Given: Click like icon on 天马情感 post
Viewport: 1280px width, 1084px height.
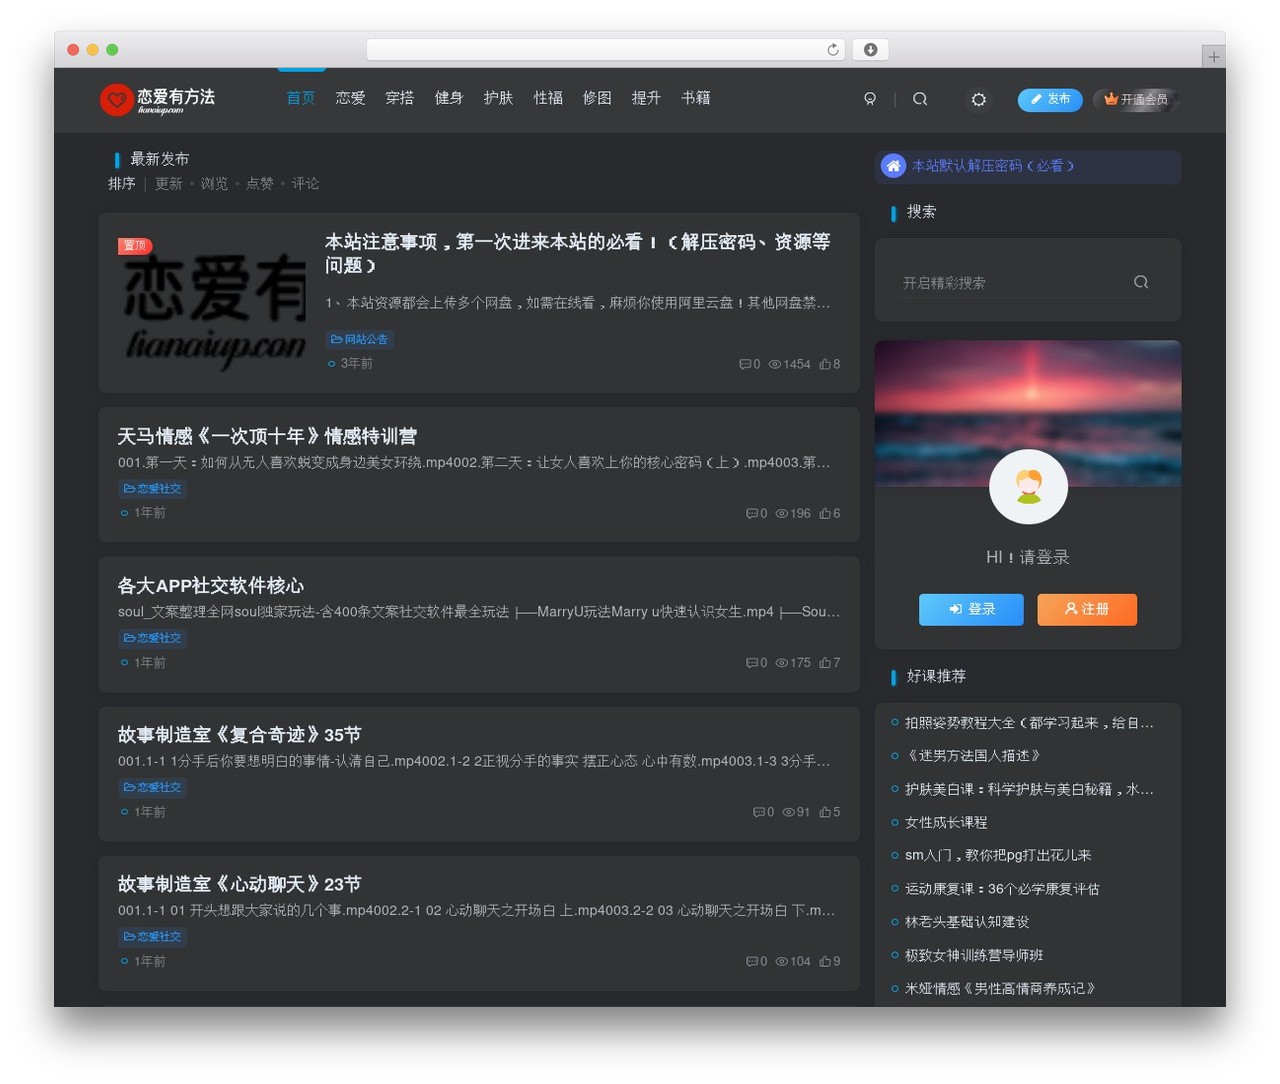Looking at the screenshot, I should tap(825, 513).
